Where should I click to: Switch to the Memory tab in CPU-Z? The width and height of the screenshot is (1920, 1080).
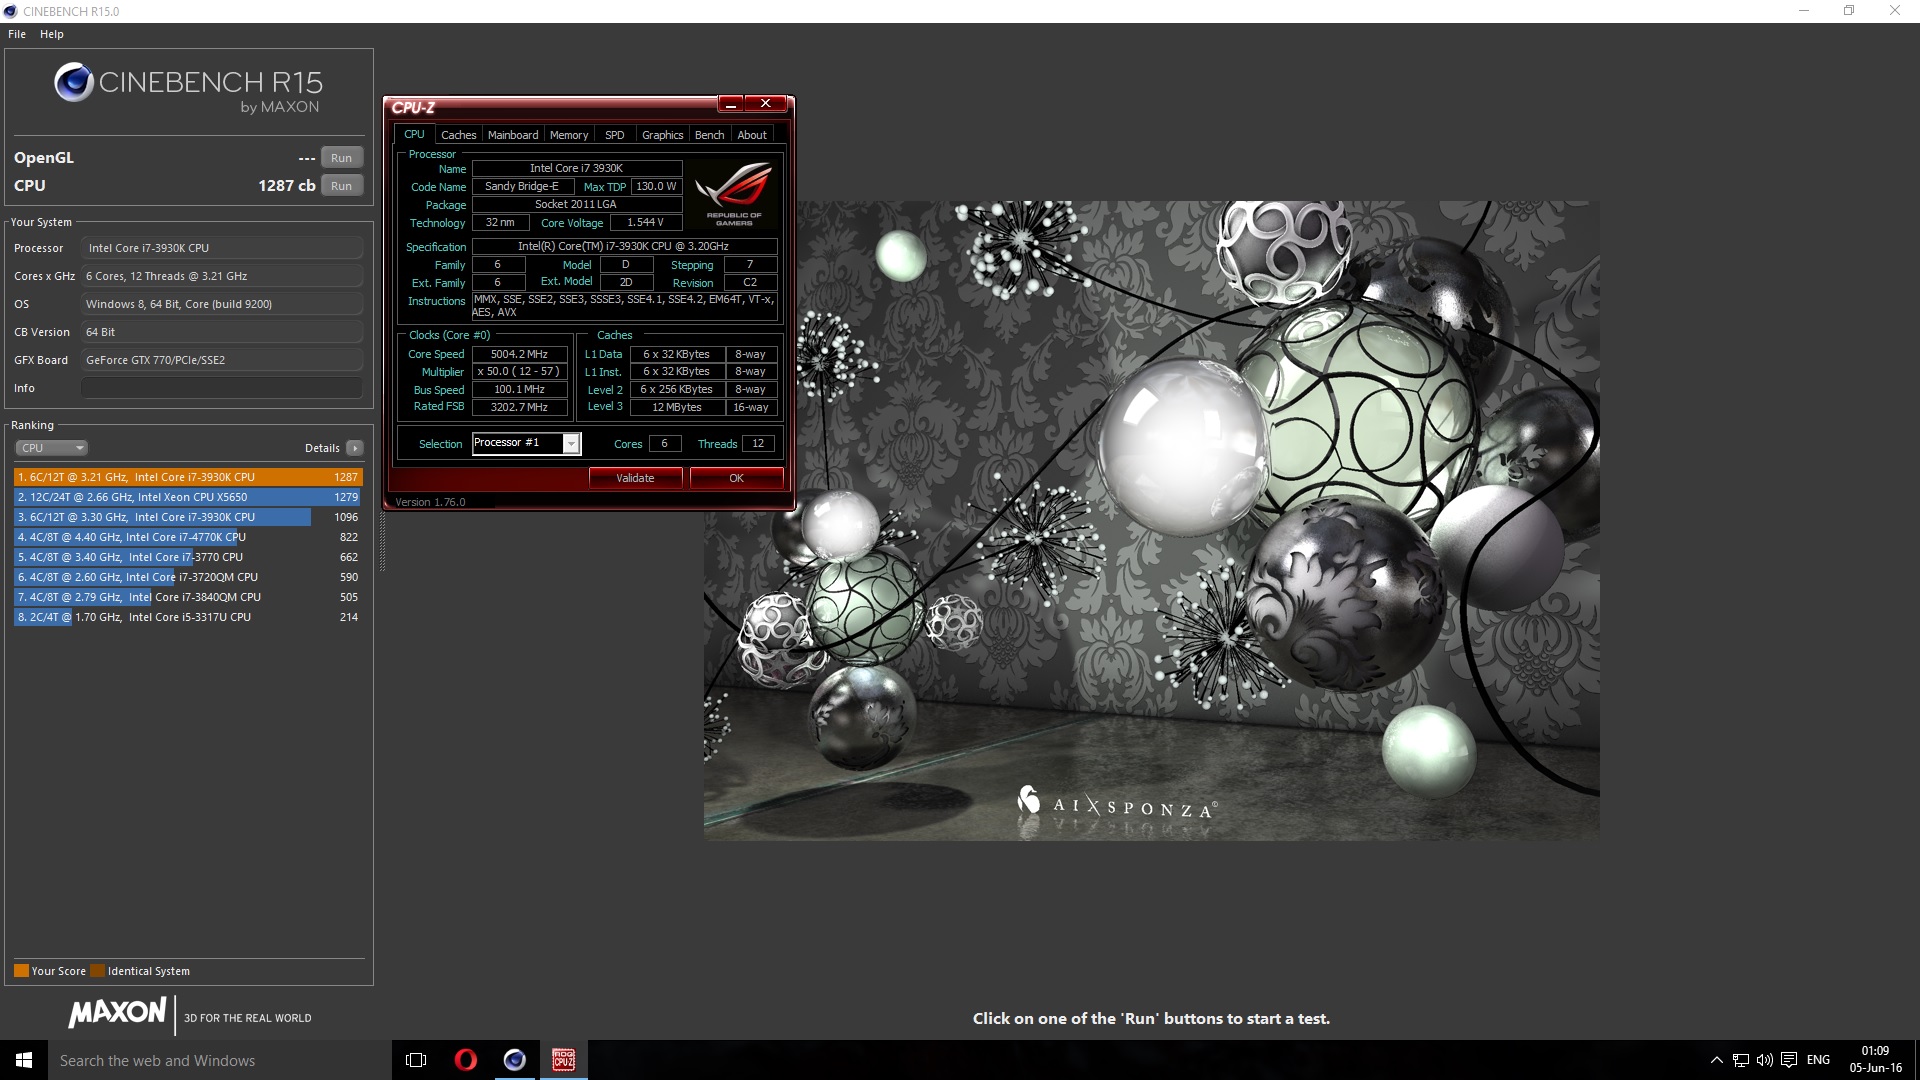click(569, 134)
